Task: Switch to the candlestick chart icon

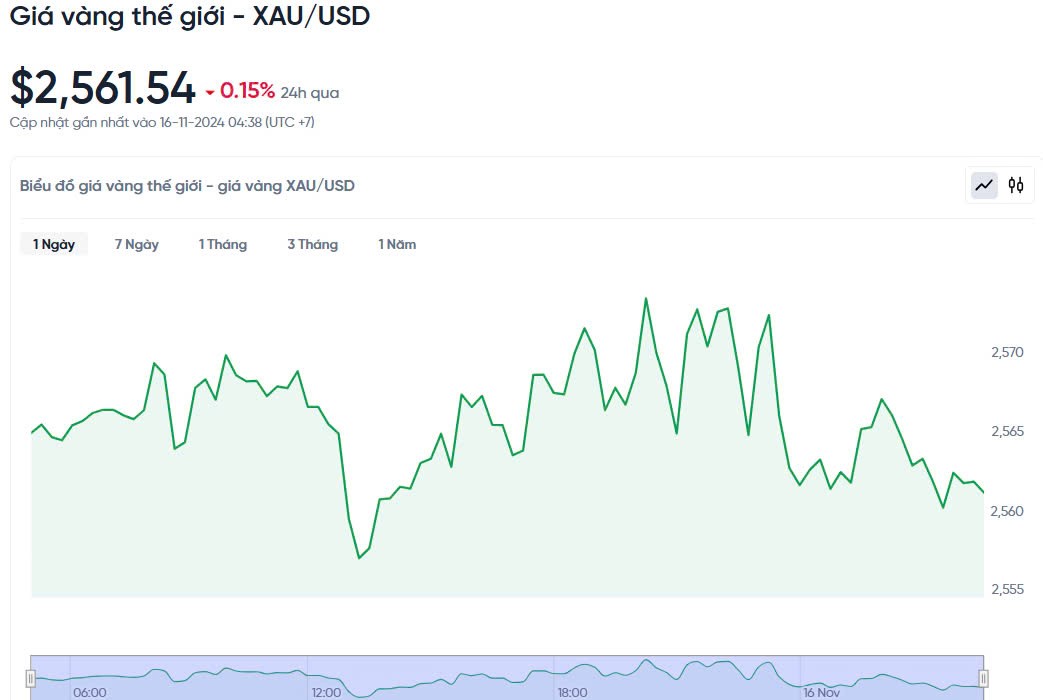Action: pyautogui.click(x=1016, y=185)
